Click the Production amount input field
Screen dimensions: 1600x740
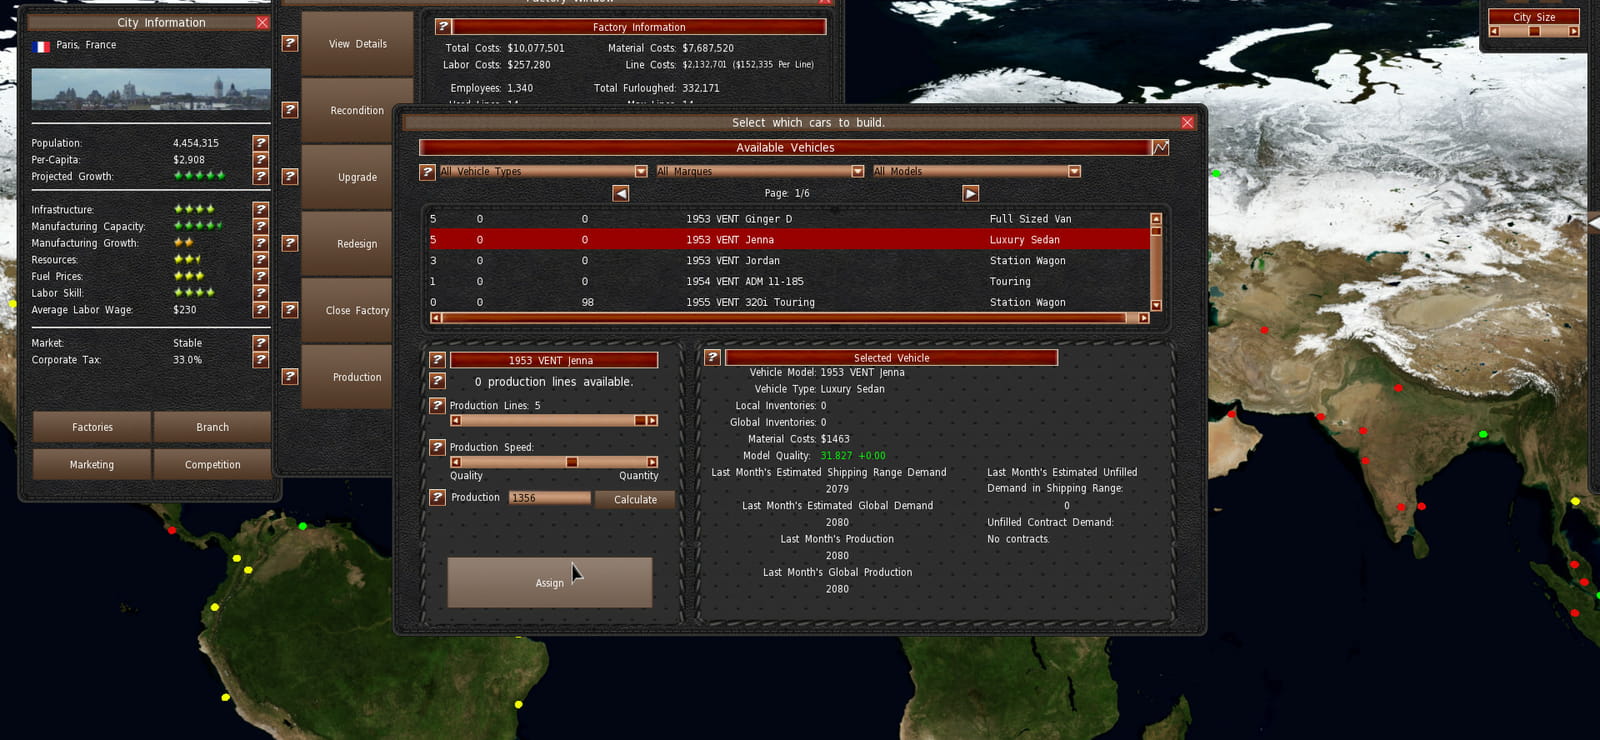coord(549,497)
